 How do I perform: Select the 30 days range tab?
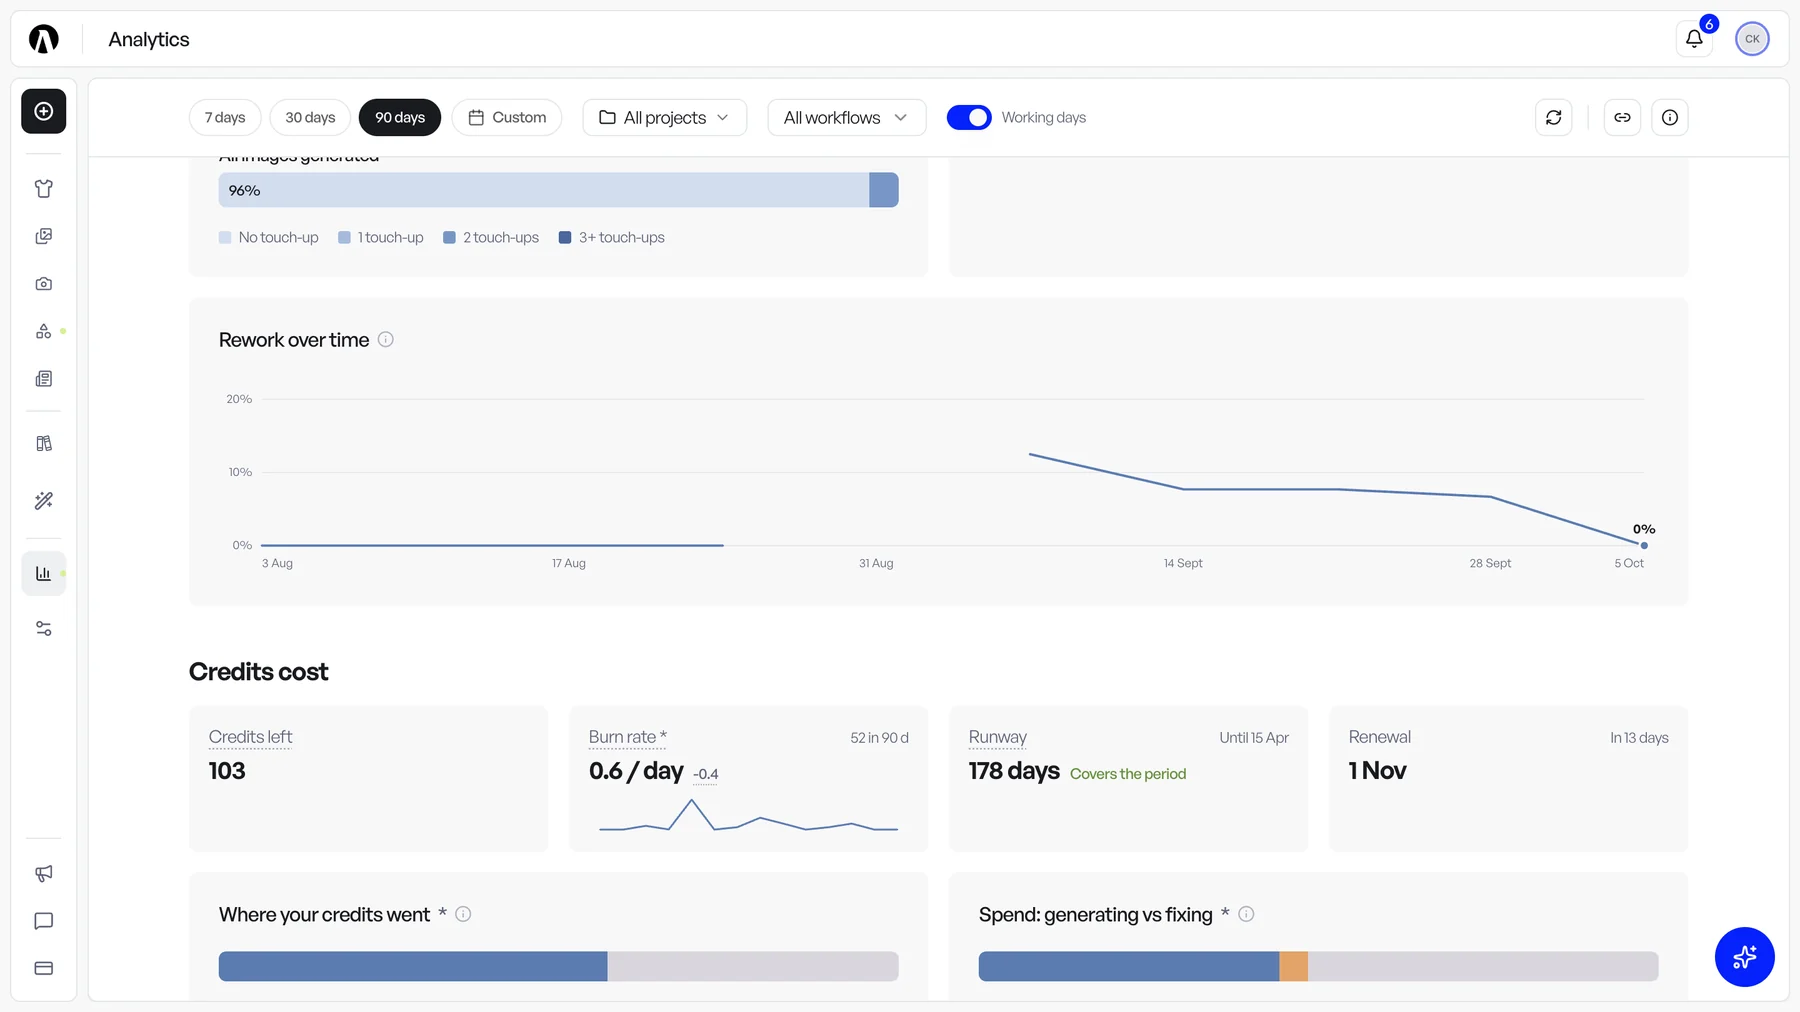310,117
